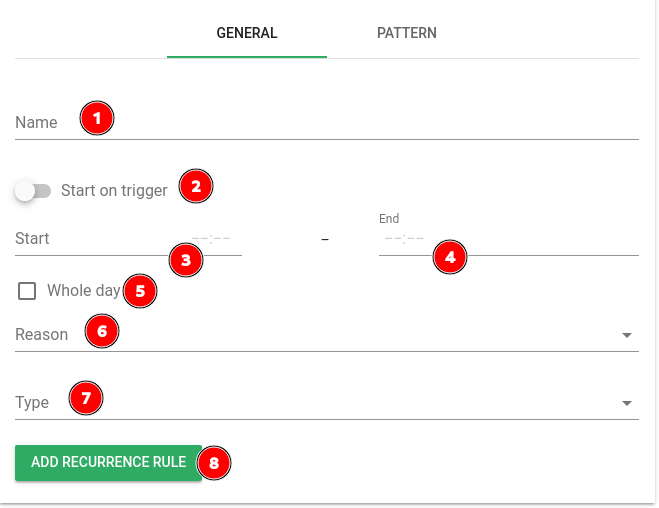The height and width of the screenshot is (508, 659).
Task: Switch to the PATTERN tab
Action: coord(407,33)
